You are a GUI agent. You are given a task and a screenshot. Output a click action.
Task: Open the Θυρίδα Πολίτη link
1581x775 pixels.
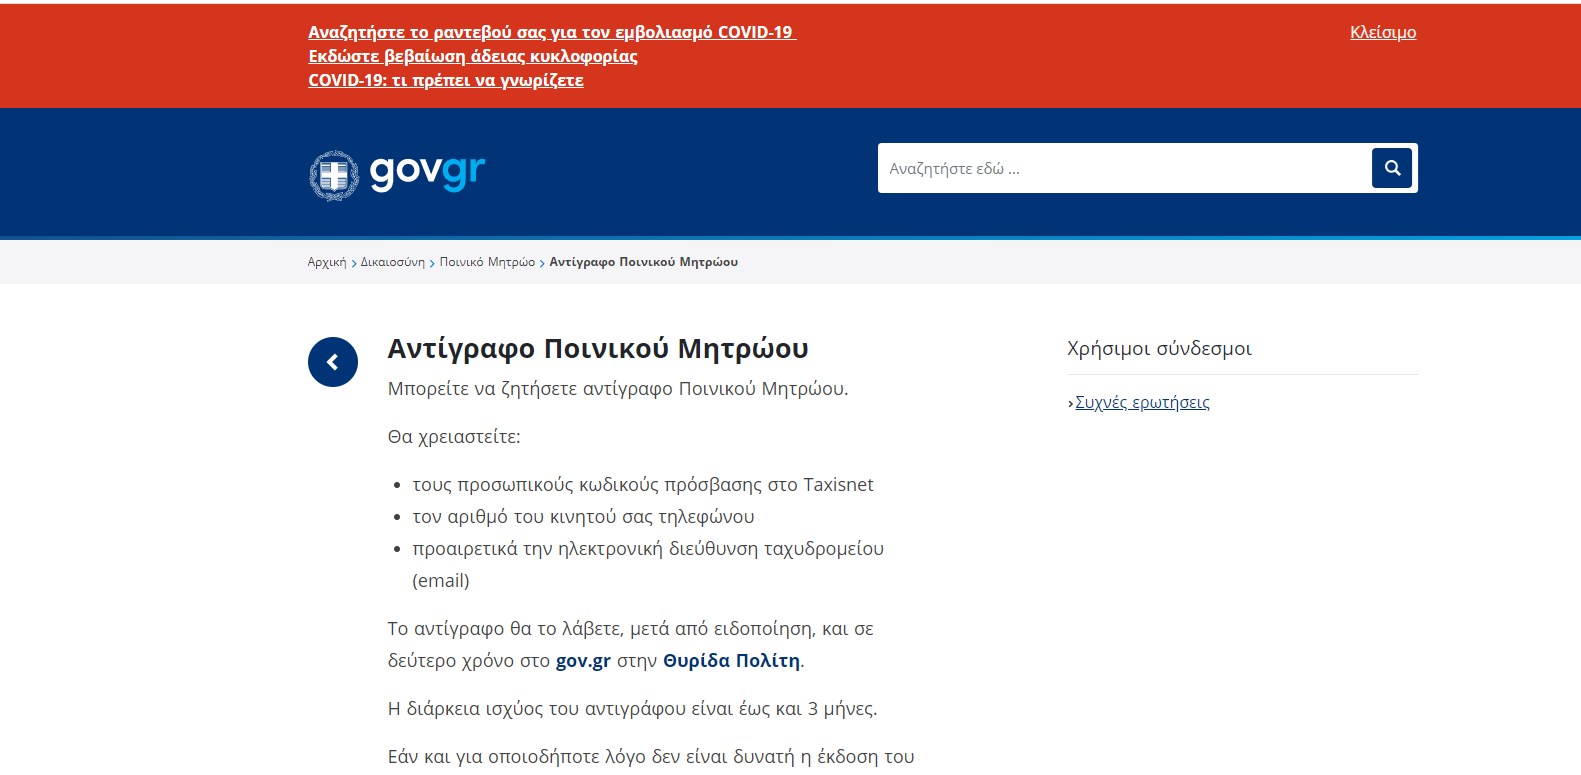click(731, 661)
